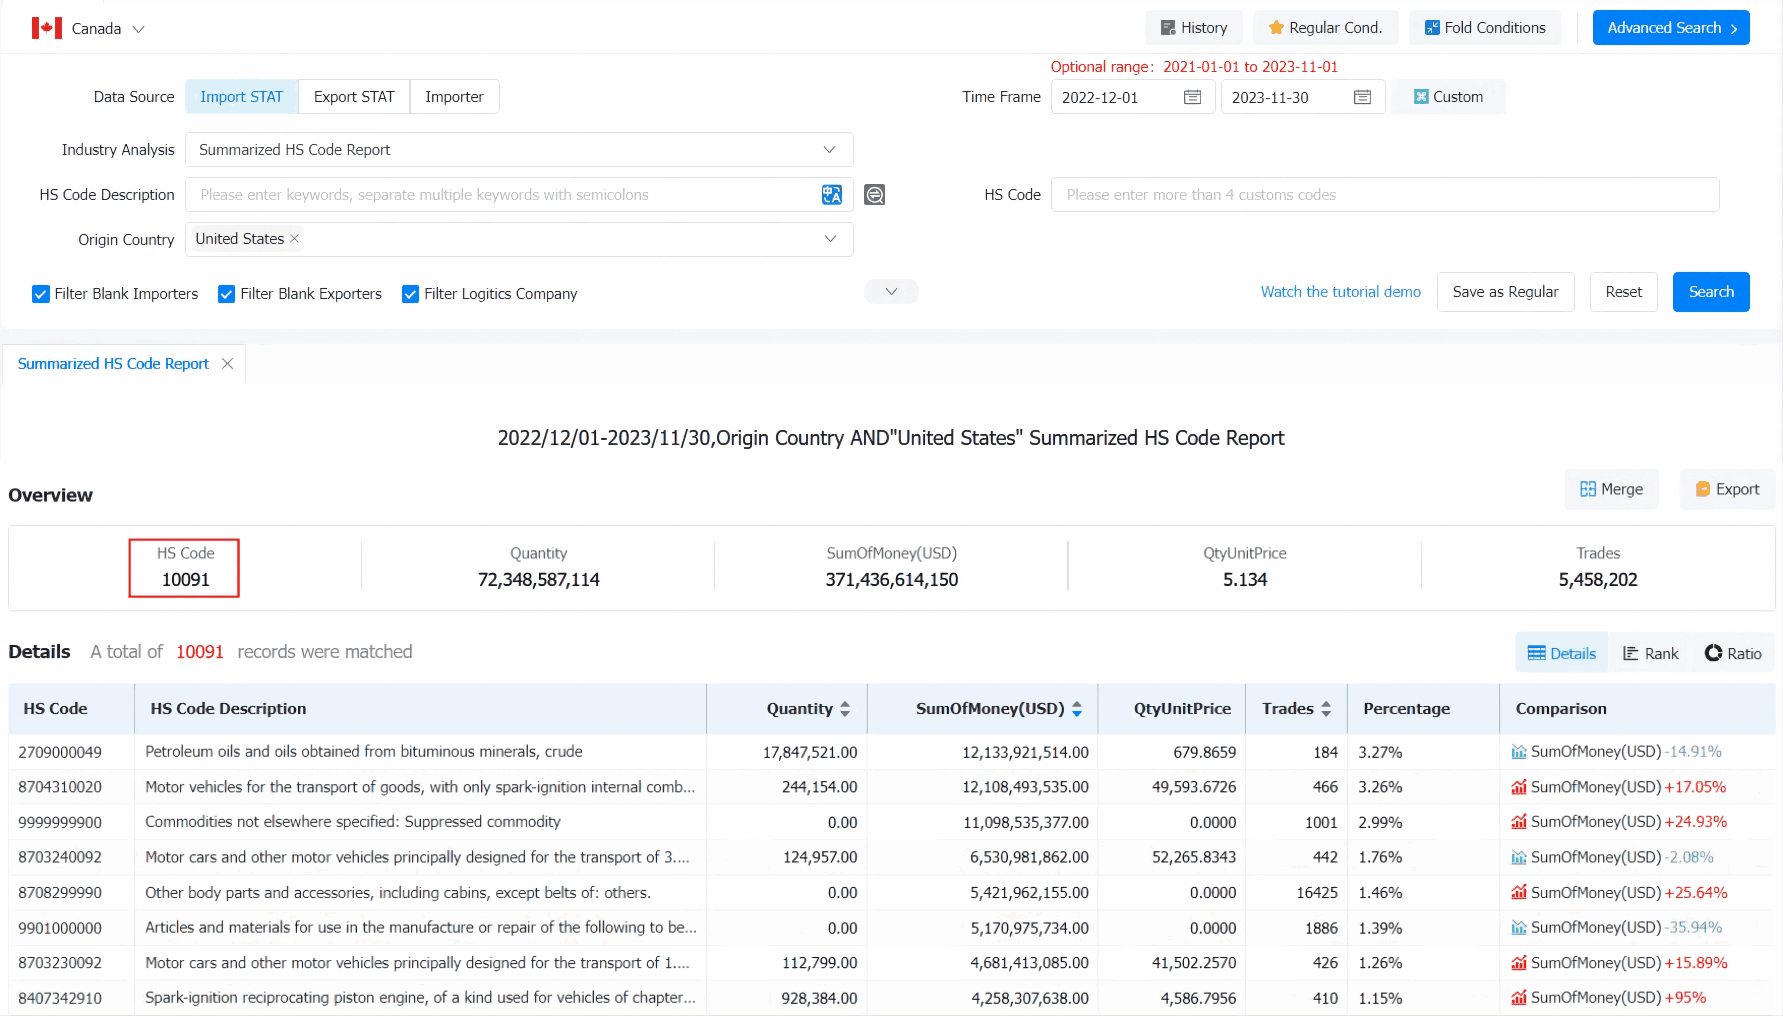The width and height of the screenshot is (1783, 1016).
Task: Click the 10091 records matched count
Action: tap(200, 652)
